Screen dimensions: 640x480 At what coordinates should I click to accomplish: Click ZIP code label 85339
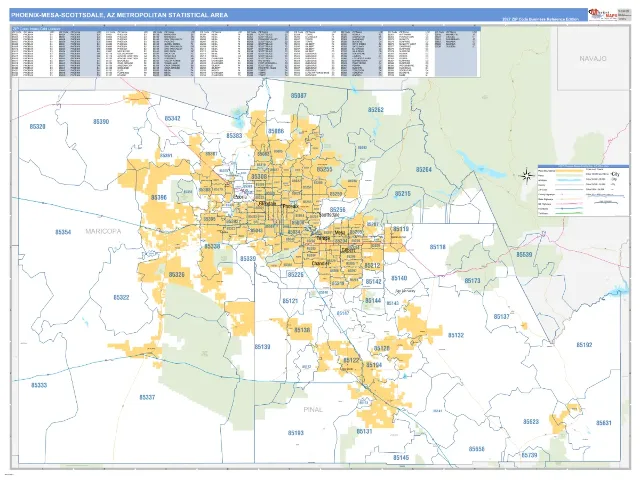[x=248, y=259]
